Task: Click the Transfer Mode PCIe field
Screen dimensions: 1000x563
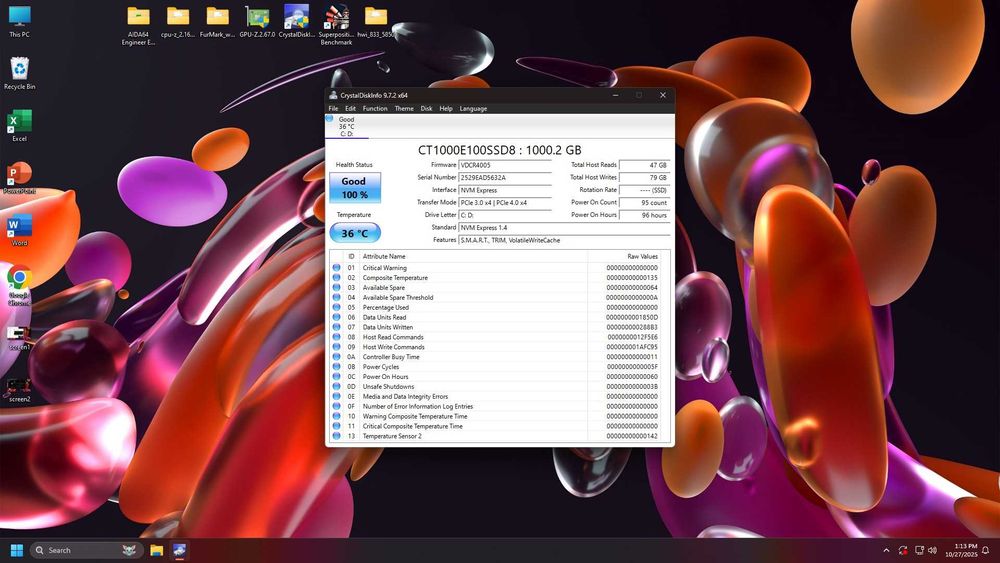Action: click(504, 203)
